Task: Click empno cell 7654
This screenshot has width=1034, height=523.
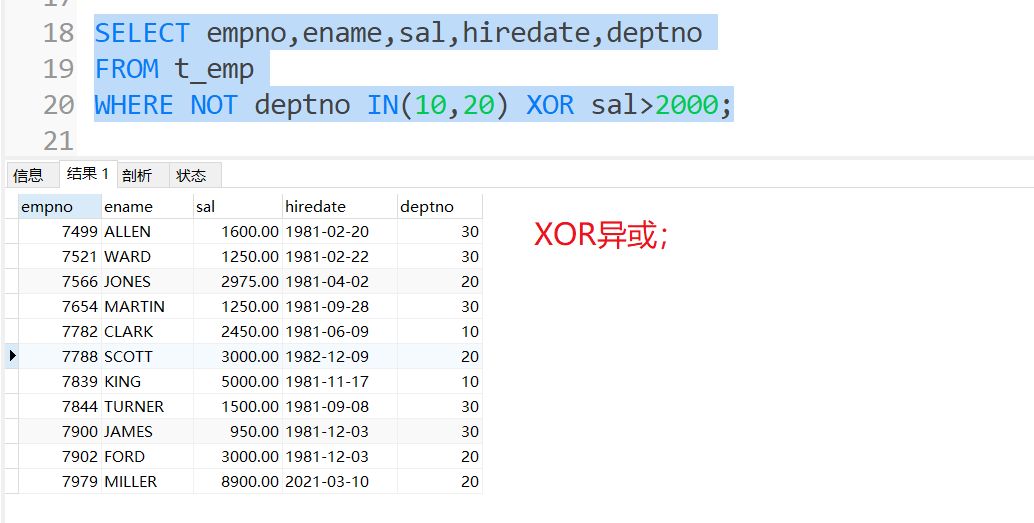Action: click(x=59, y=307)
